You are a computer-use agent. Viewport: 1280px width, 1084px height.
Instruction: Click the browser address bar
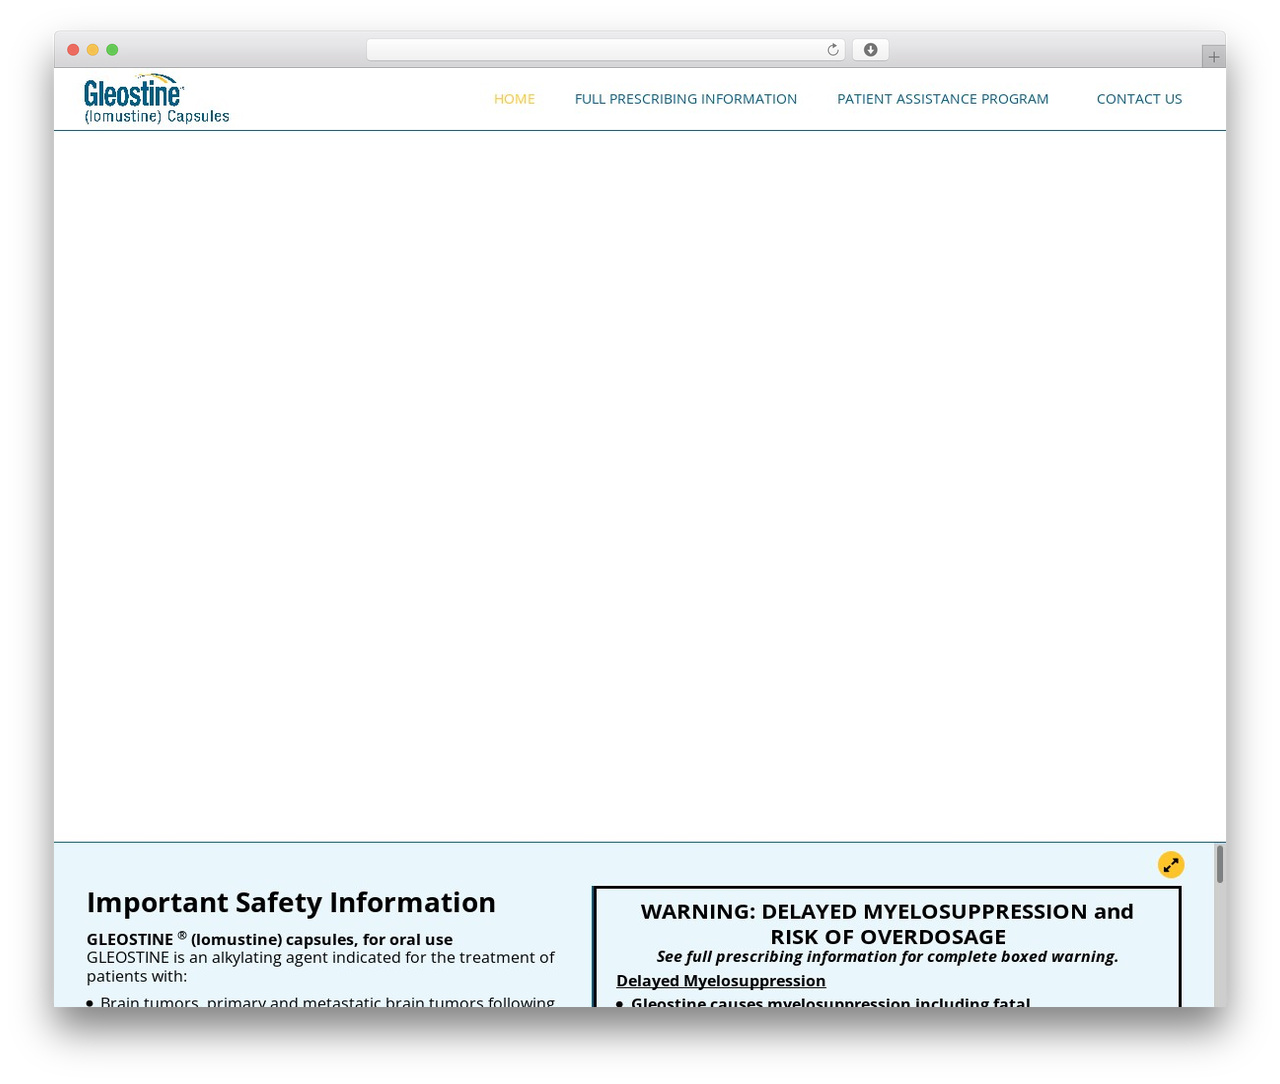coord(605,50)
